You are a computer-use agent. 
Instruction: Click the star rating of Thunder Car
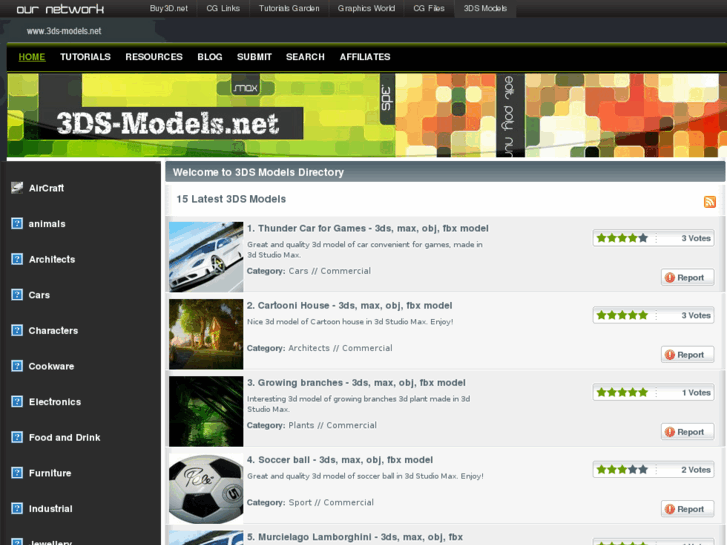tap(622, 238)
